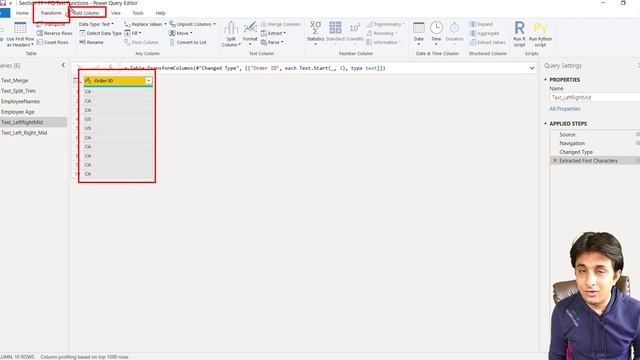Open the Fill dropdown
This screenshot has height=360, width=640.
click(133, 33)
